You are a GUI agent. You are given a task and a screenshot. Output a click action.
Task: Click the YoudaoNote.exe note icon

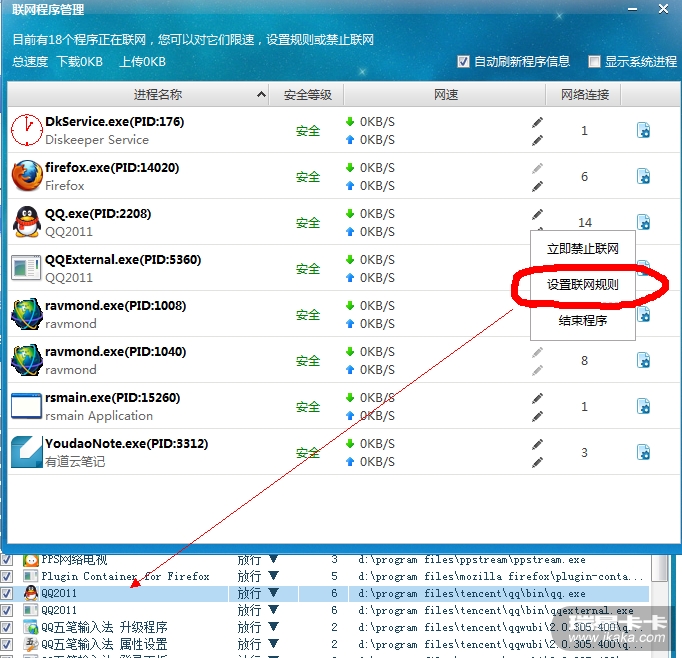(26, 452)
